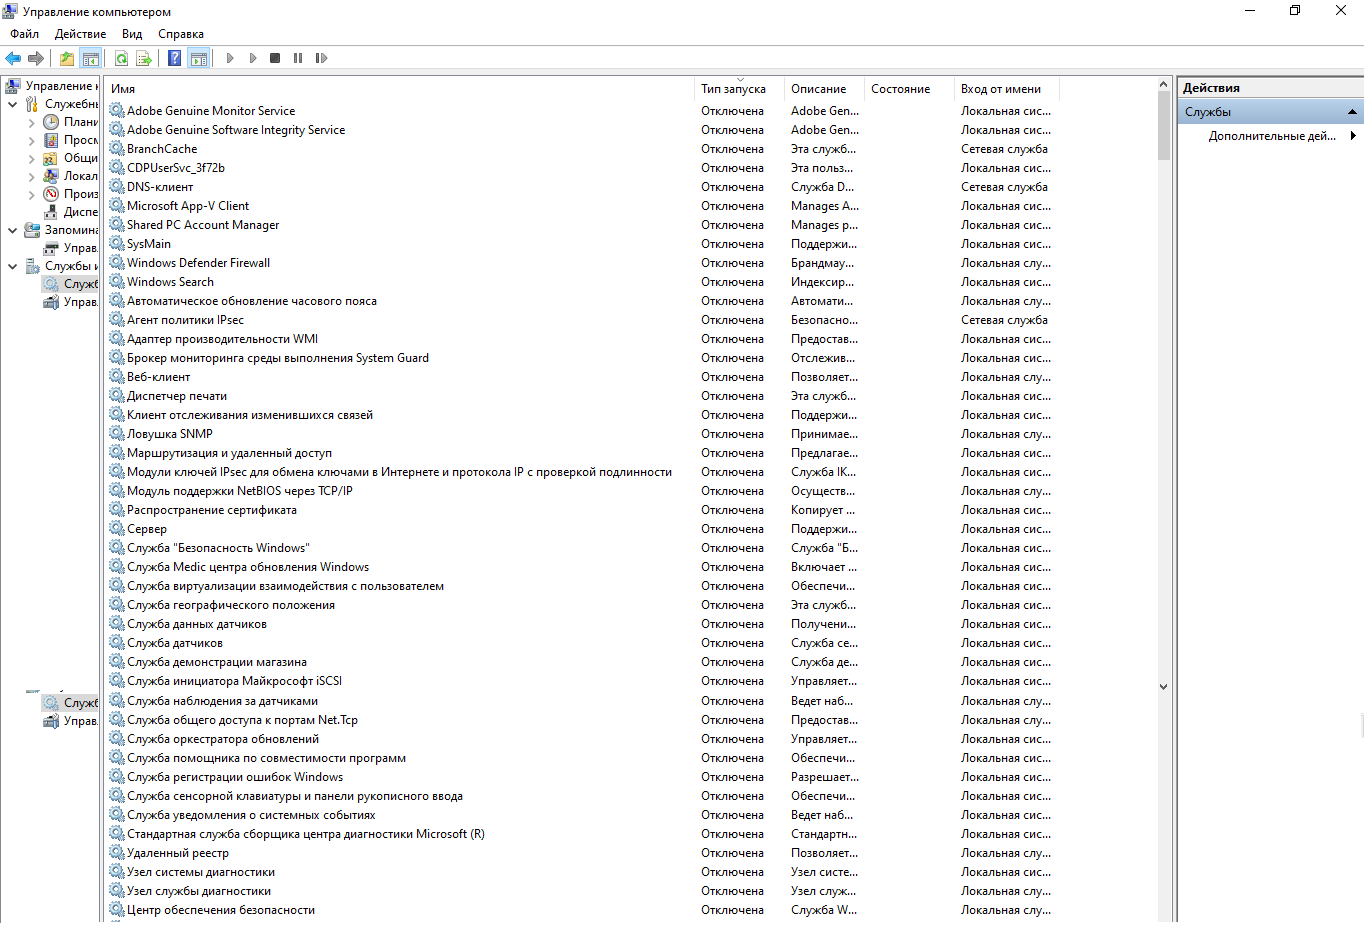Expand the Планировщик tree node with clock icon
Screen dimensions: 1364x938
coord(31,123)
